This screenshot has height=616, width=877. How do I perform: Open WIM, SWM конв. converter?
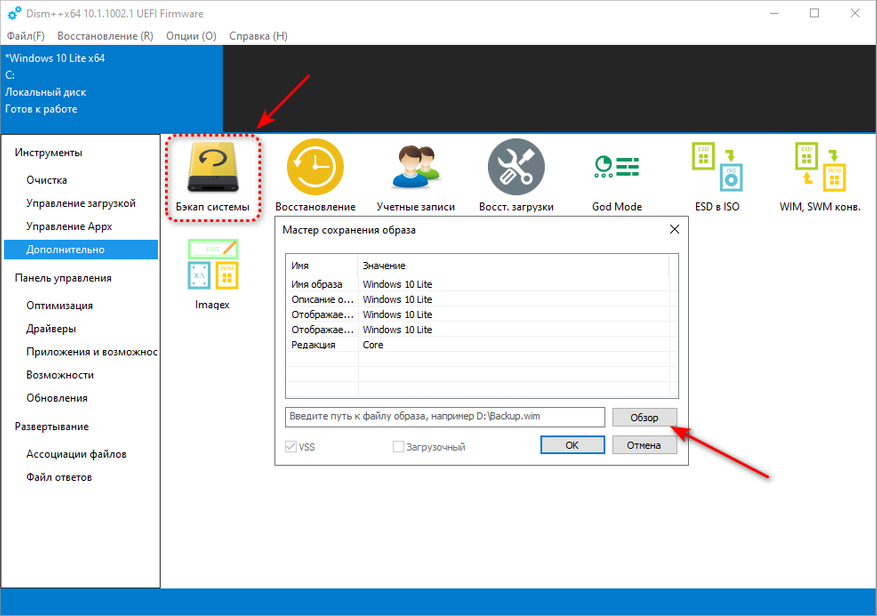pos(819,177)
